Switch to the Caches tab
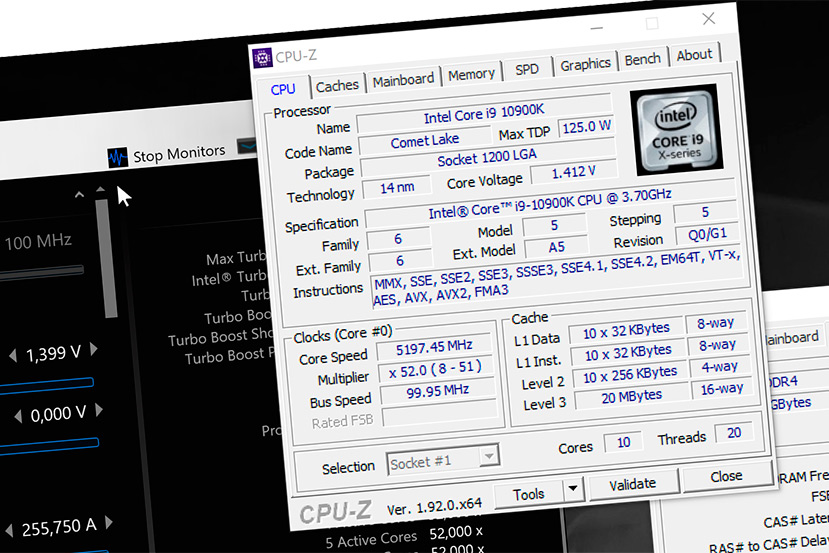Image resolution: width=829 pixels, height=553 pixels. (x=337, y=85)
